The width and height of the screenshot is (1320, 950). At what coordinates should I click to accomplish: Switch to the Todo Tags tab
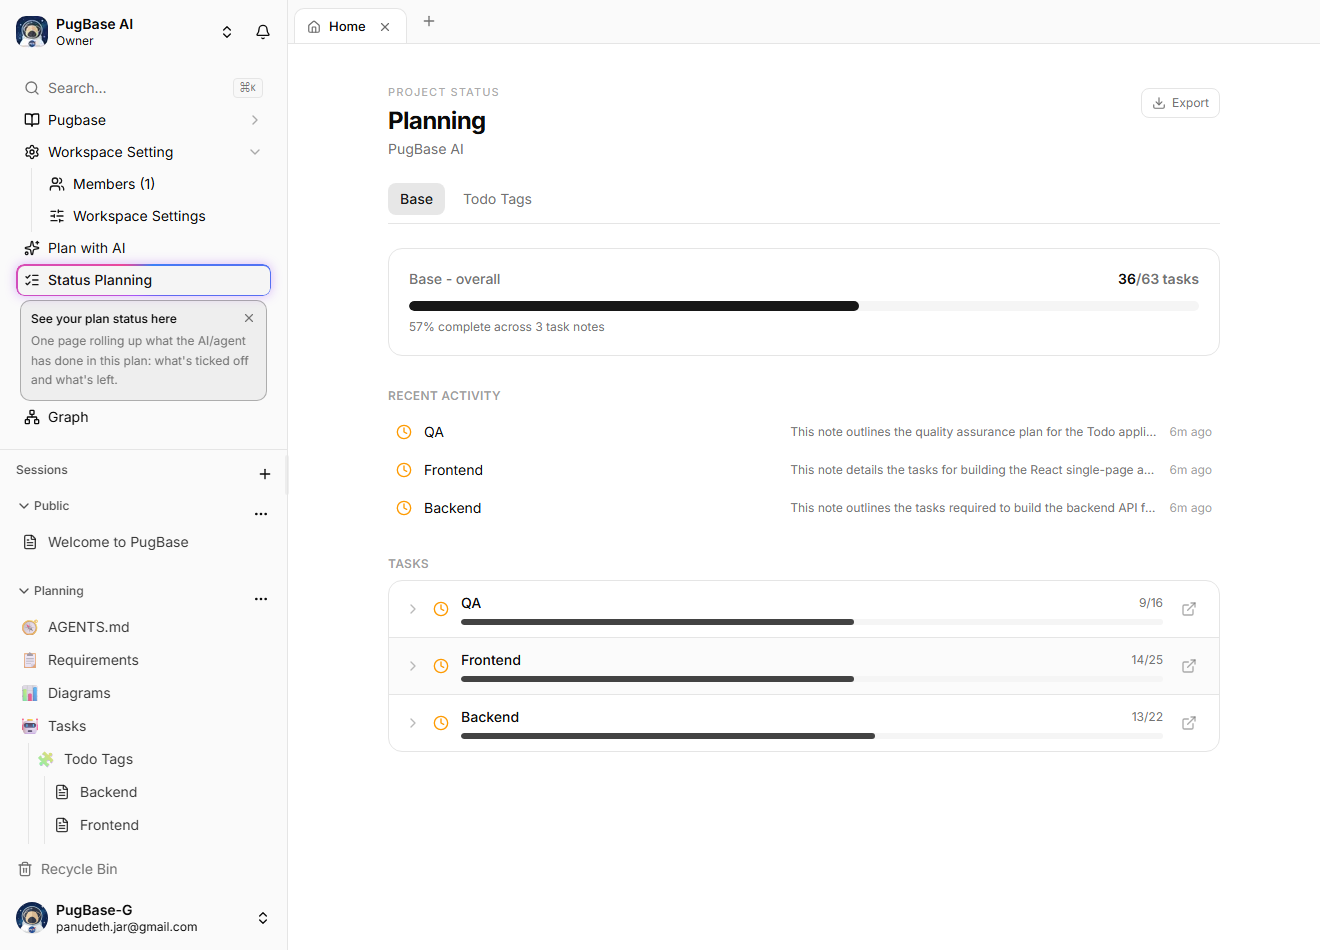(497, 199)
